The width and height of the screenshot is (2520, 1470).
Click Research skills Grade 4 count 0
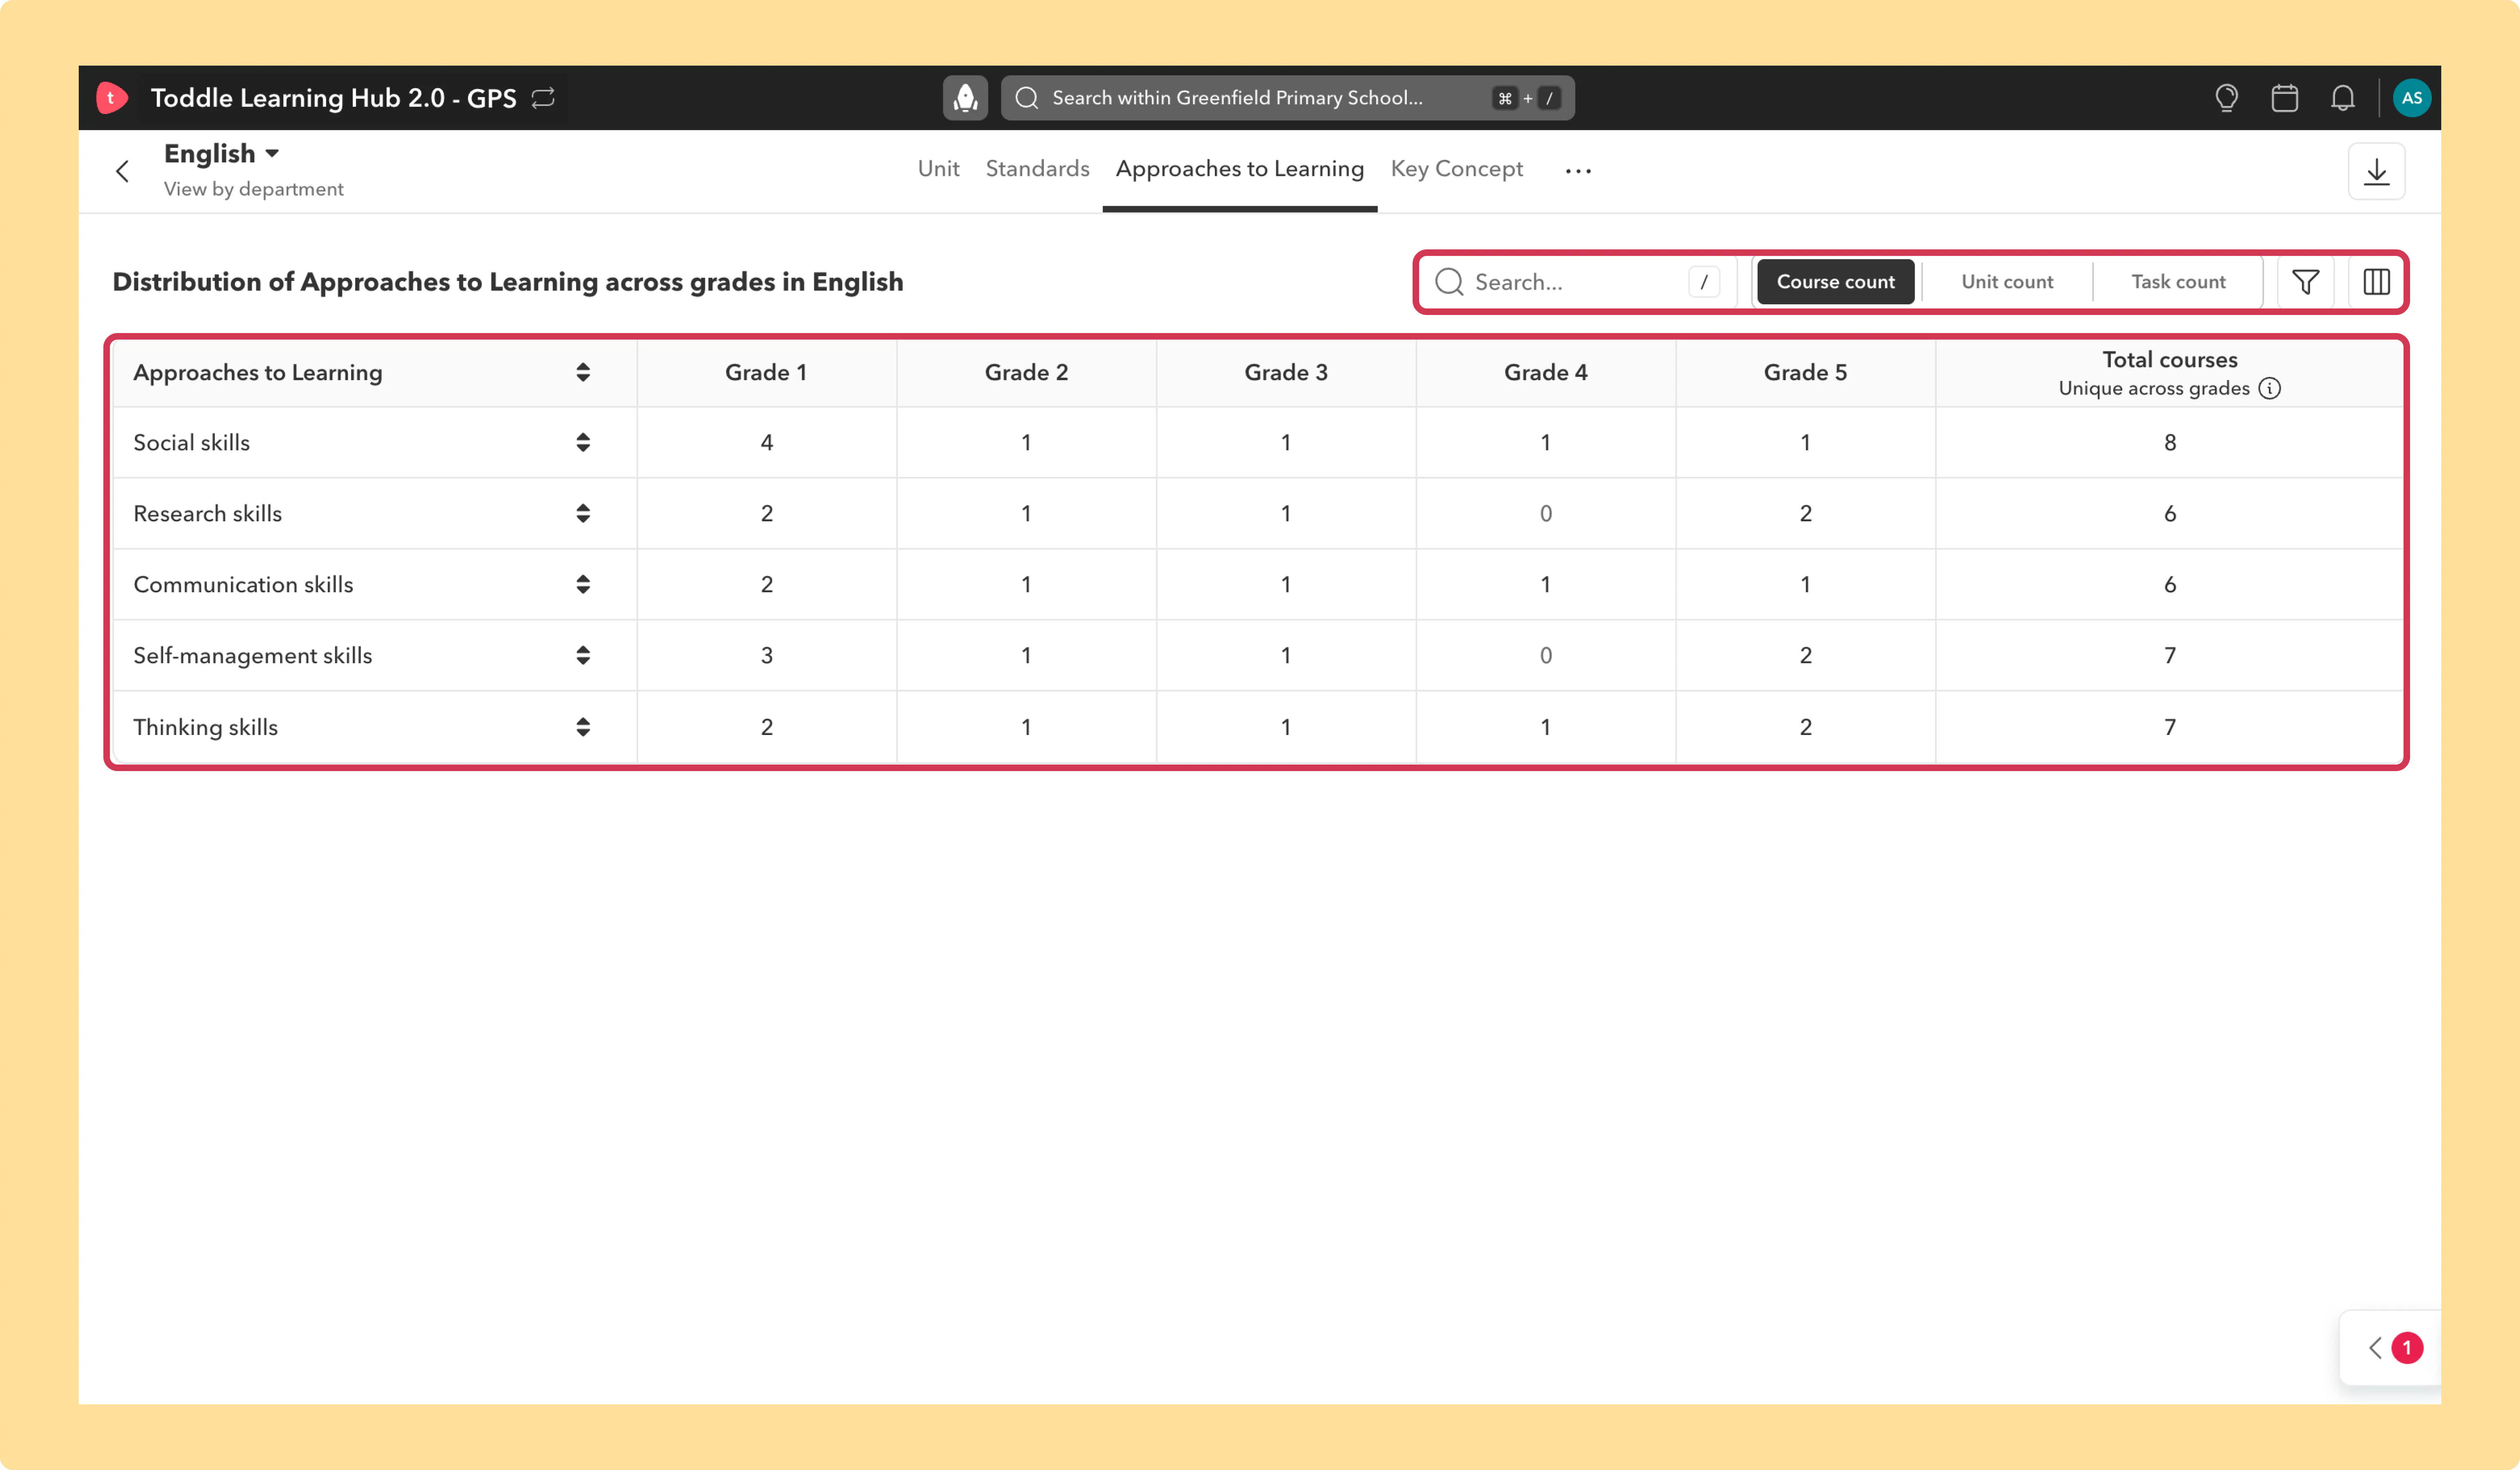click(1545, 513)
